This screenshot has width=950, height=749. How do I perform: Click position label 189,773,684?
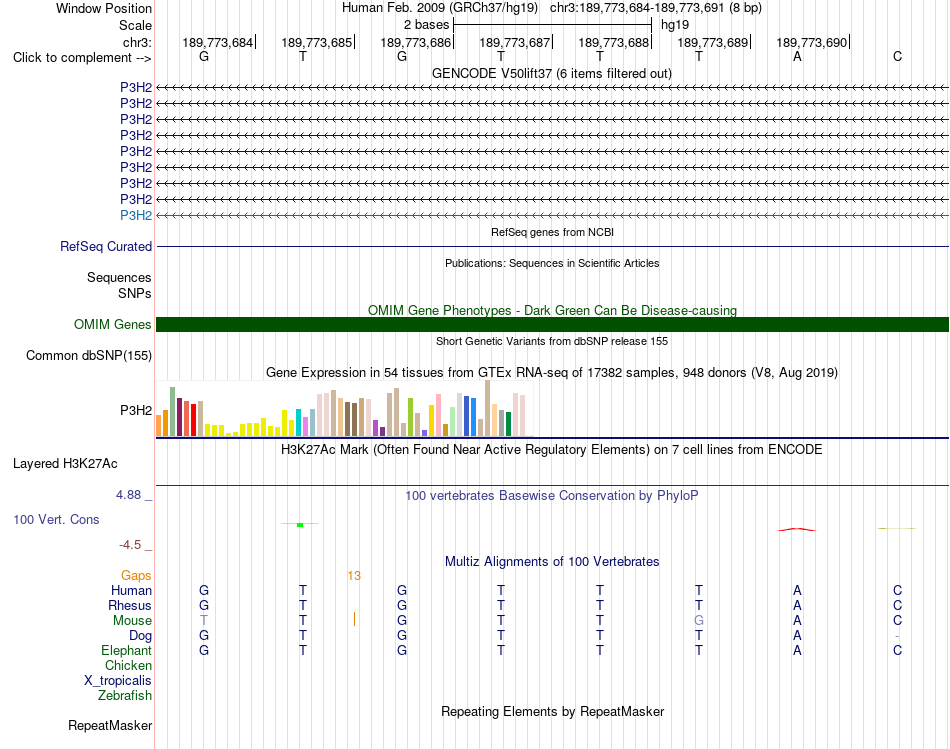click(x=218, y=42)
